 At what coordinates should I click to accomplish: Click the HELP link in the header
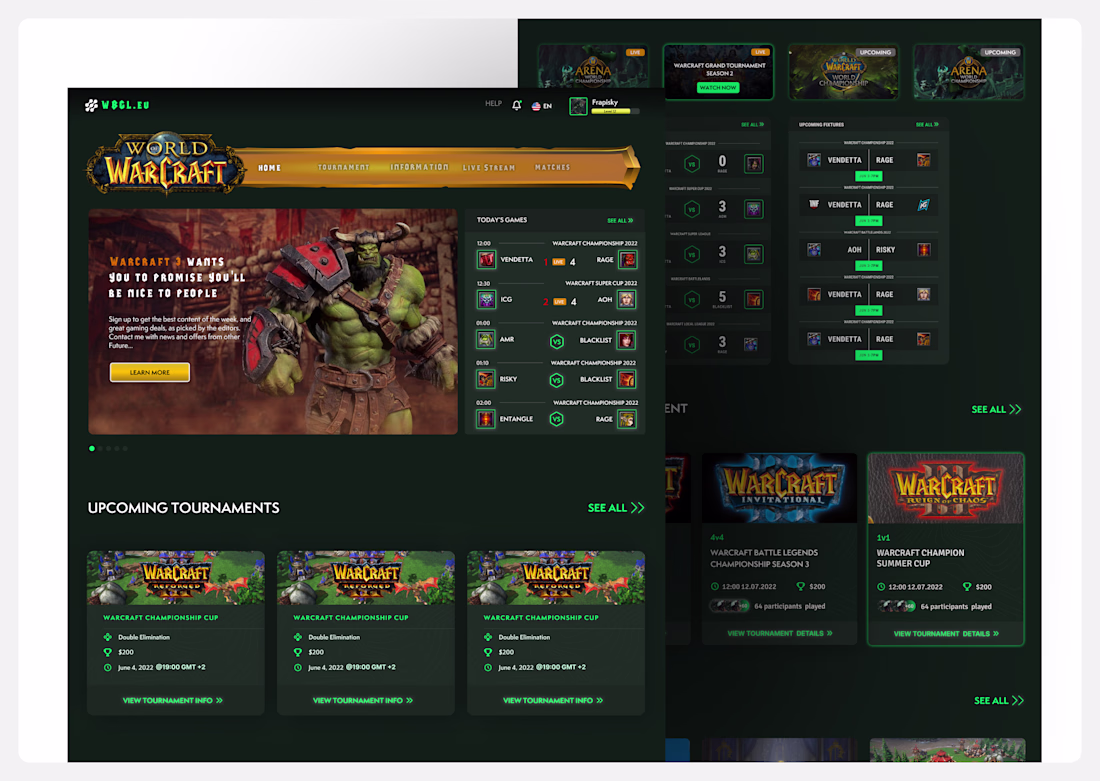point(493,104)
